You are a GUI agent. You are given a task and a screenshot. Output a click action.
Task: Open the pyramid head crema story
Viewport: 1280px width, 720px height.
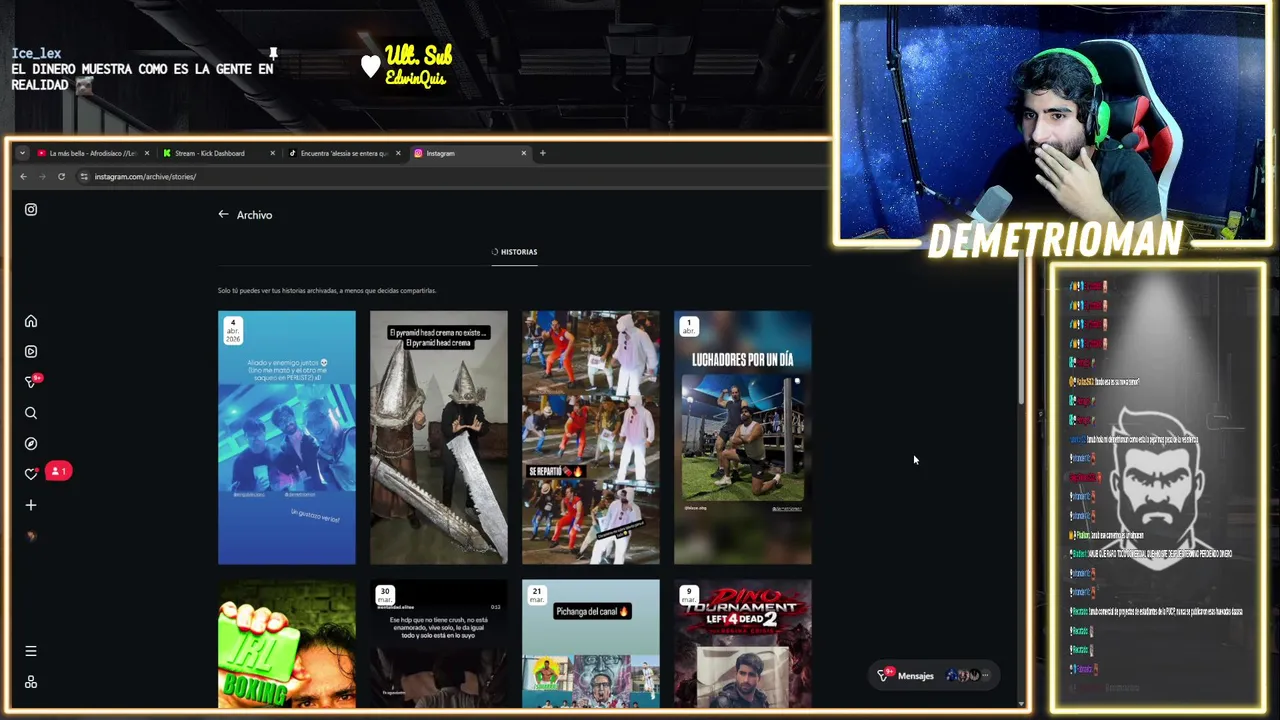click(x=439, y=437)
